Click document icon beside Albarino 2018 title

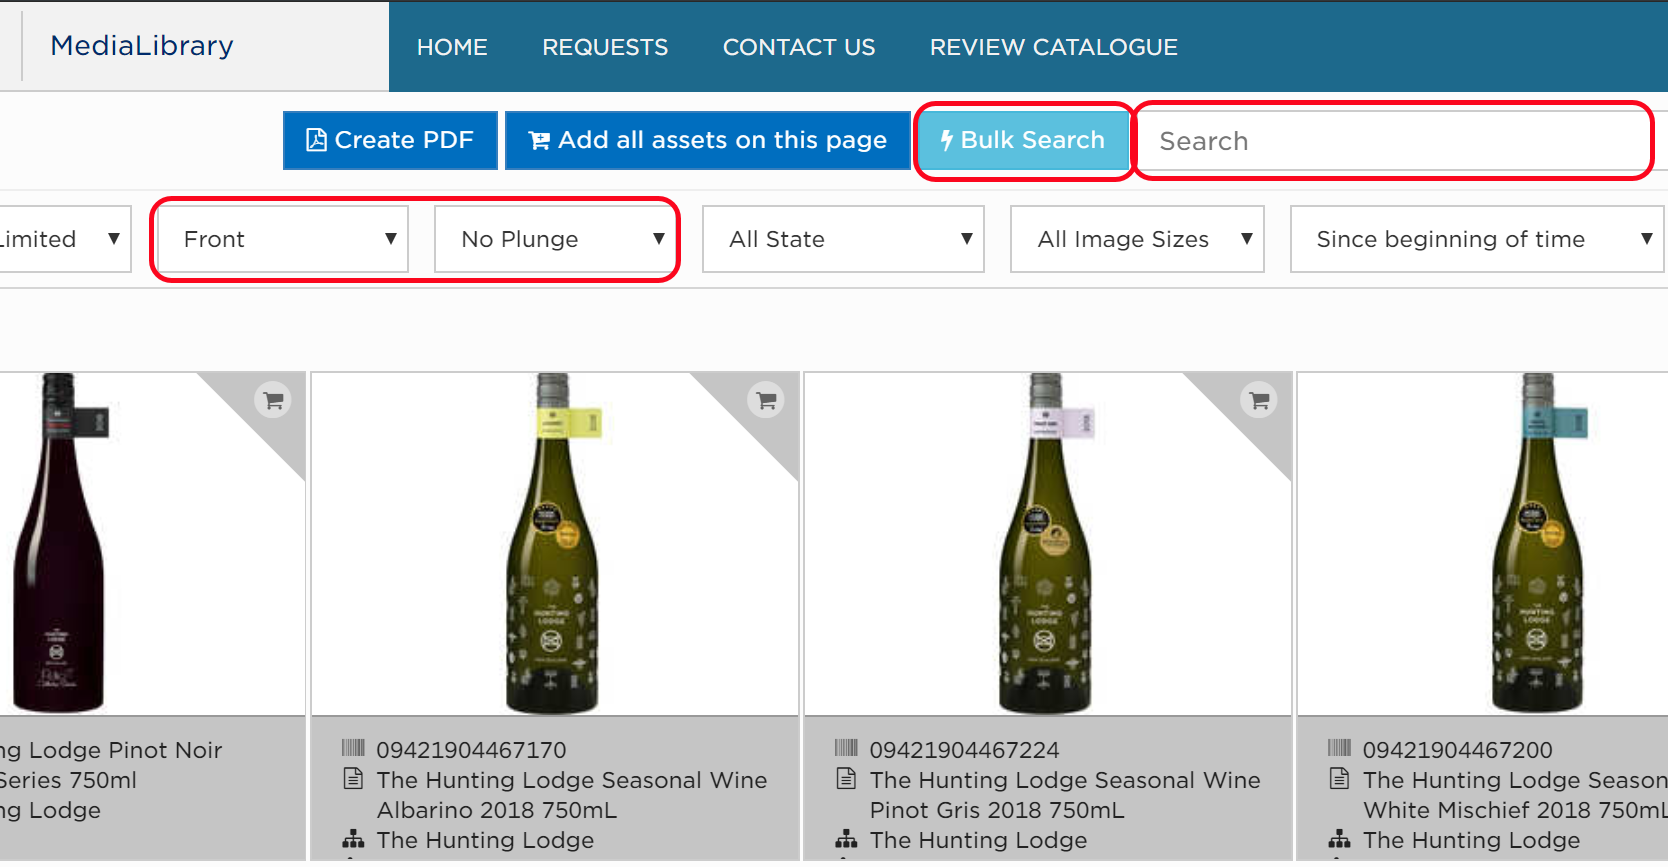(353, 778)
